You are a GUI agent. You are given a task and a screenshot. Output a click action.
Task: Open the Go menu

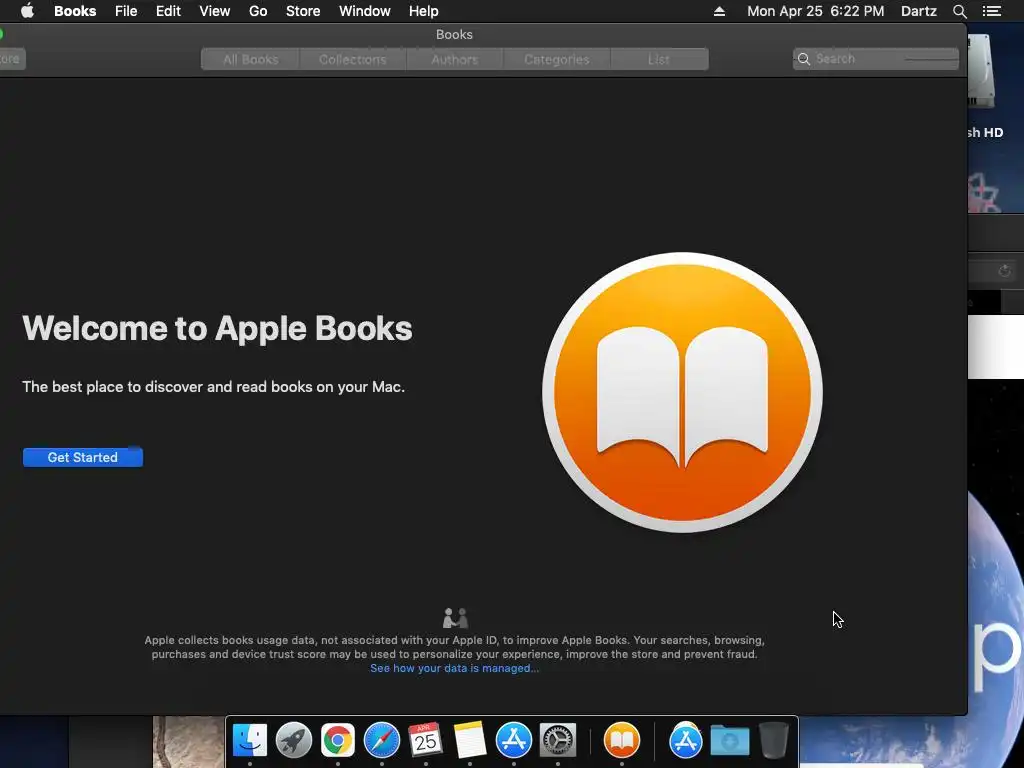coord(258,11)
